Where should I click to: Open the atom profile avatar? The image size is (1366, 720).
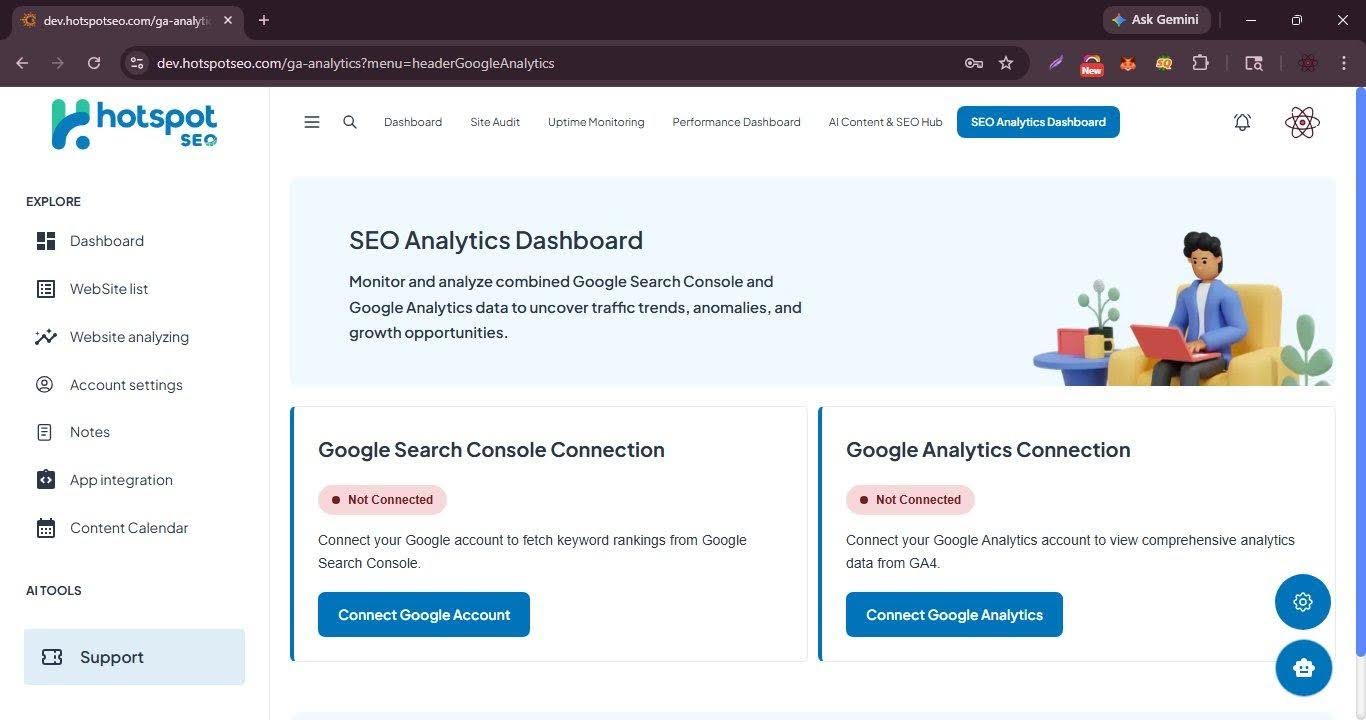1302,122
